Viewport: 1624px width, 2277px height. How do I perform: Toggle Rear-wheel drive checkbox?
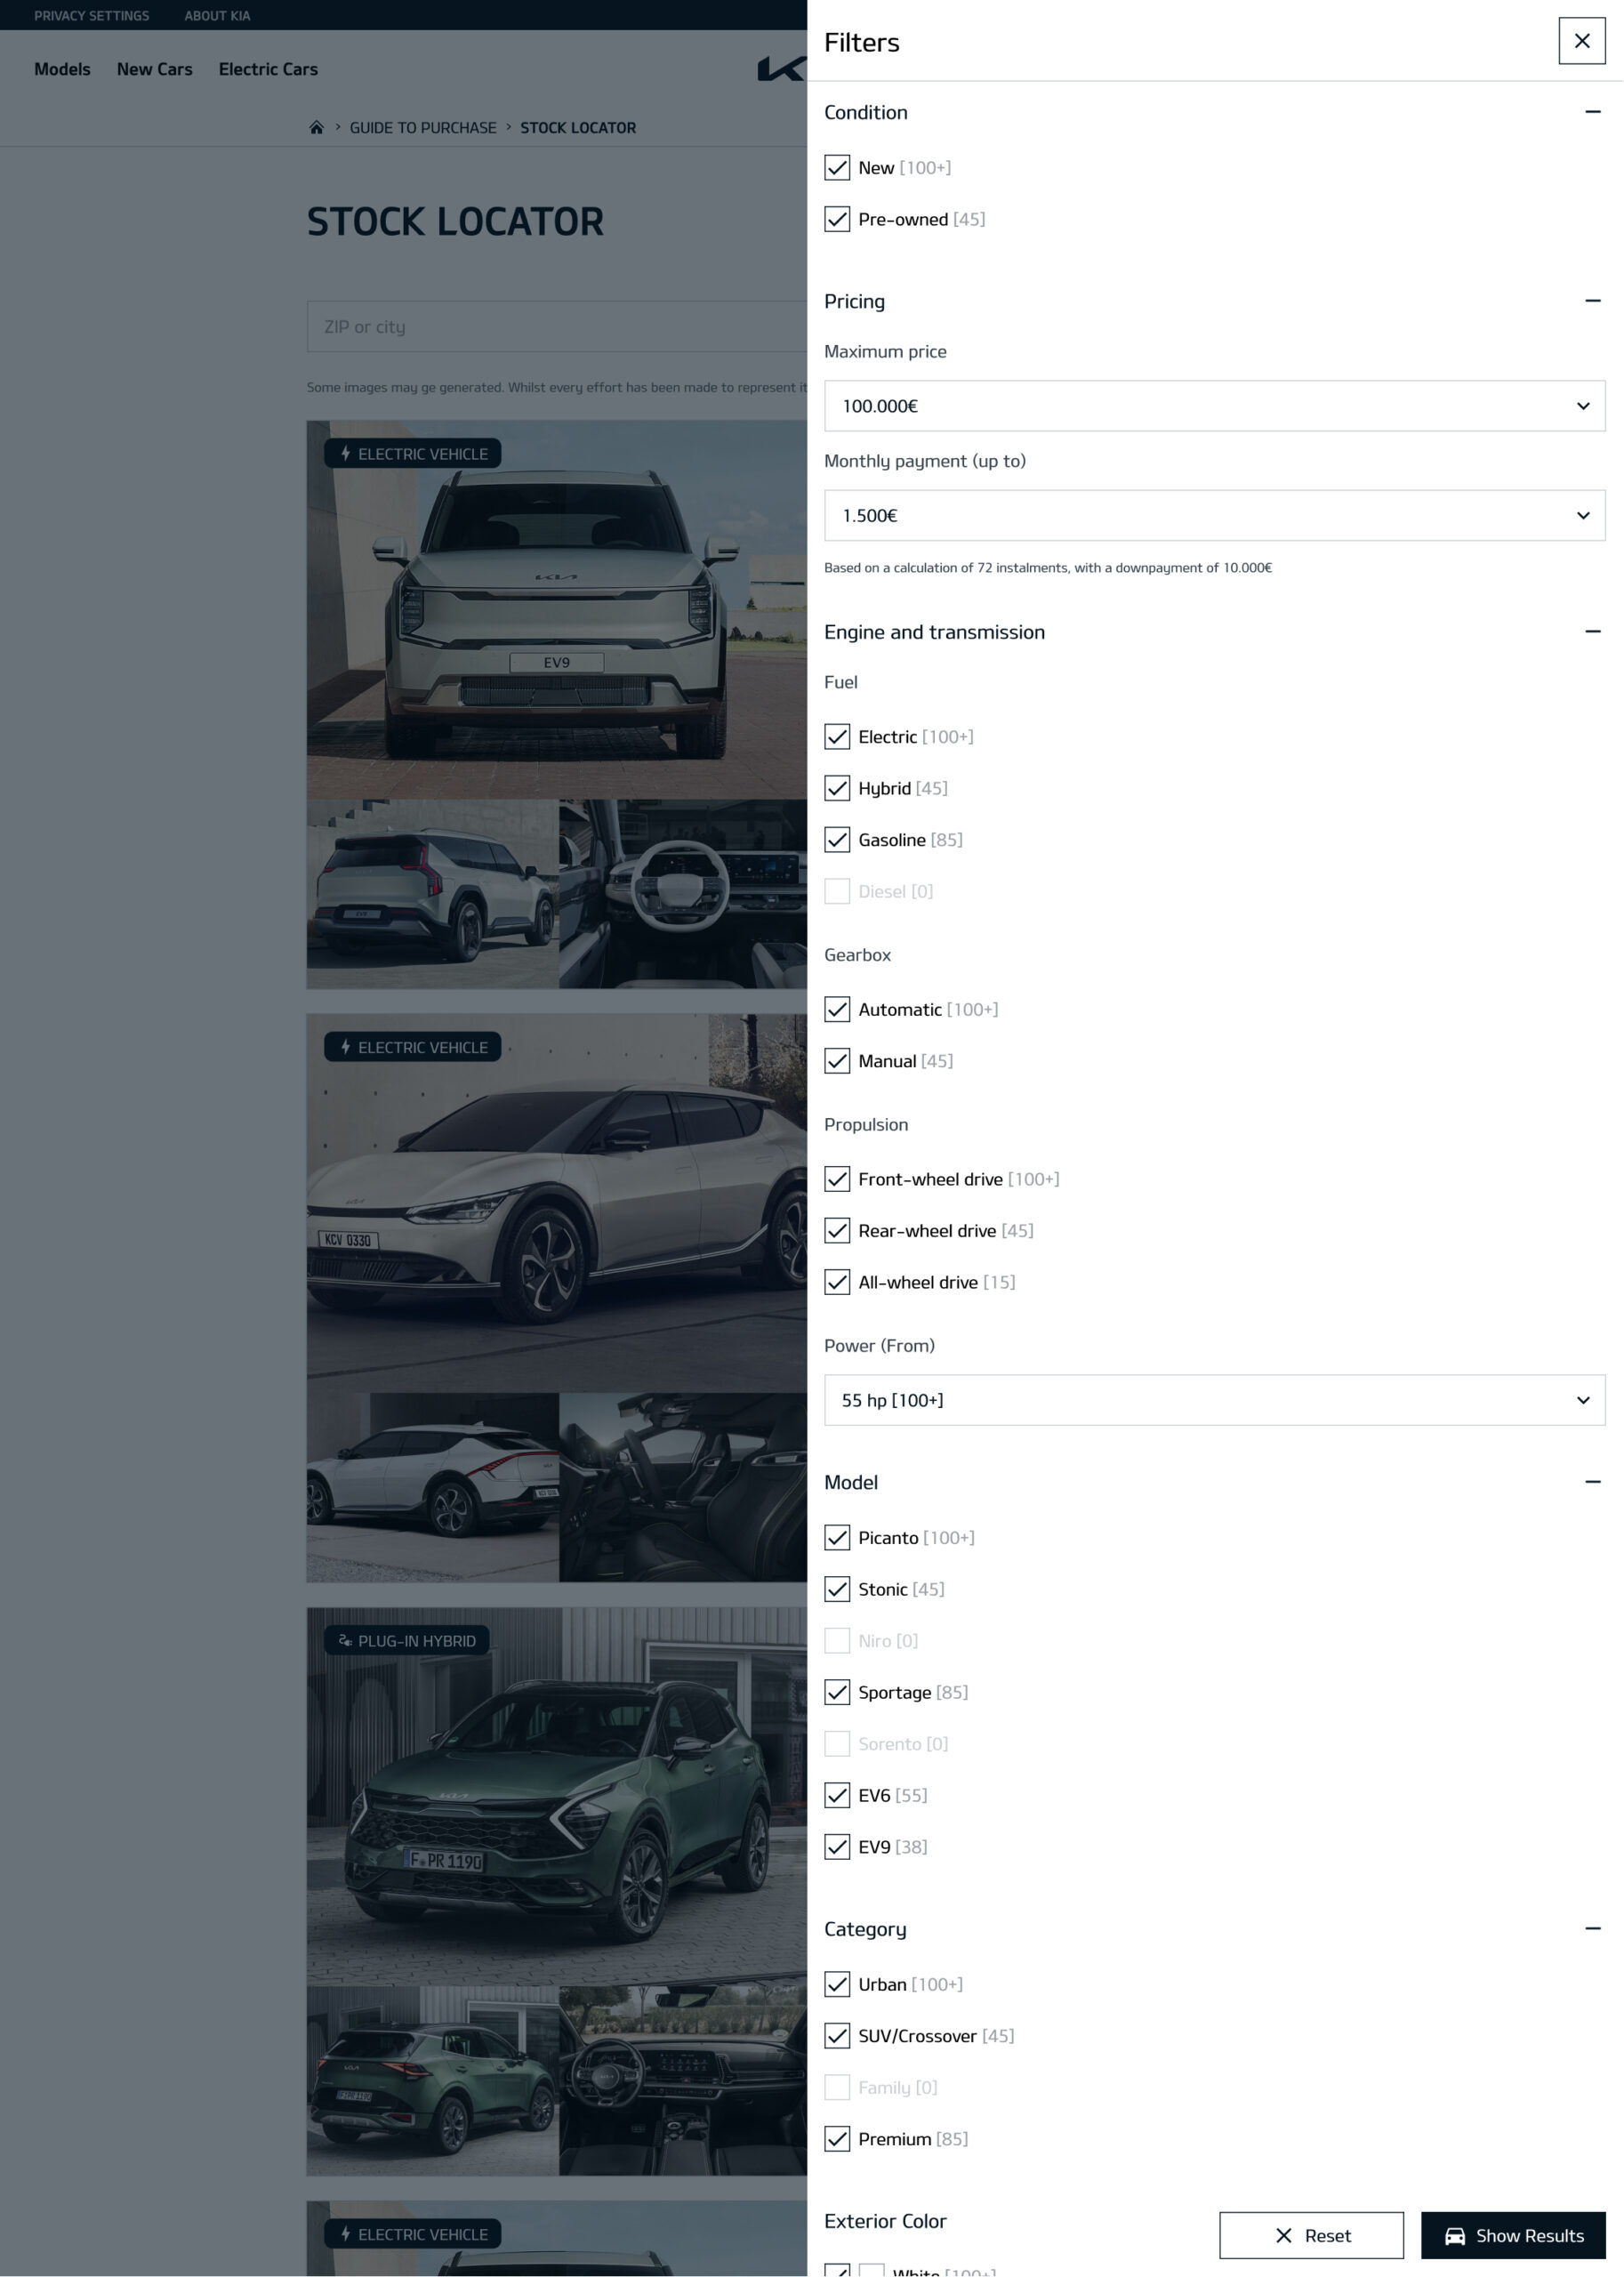click(x=837, y=1231)
